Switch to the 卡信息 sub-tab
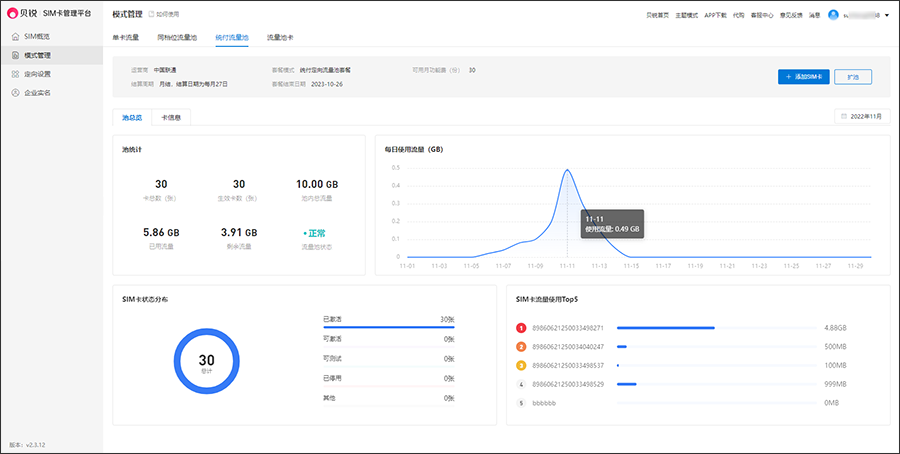Image resolution: width=900 pixels, height=454 pixels. (171, 117)
